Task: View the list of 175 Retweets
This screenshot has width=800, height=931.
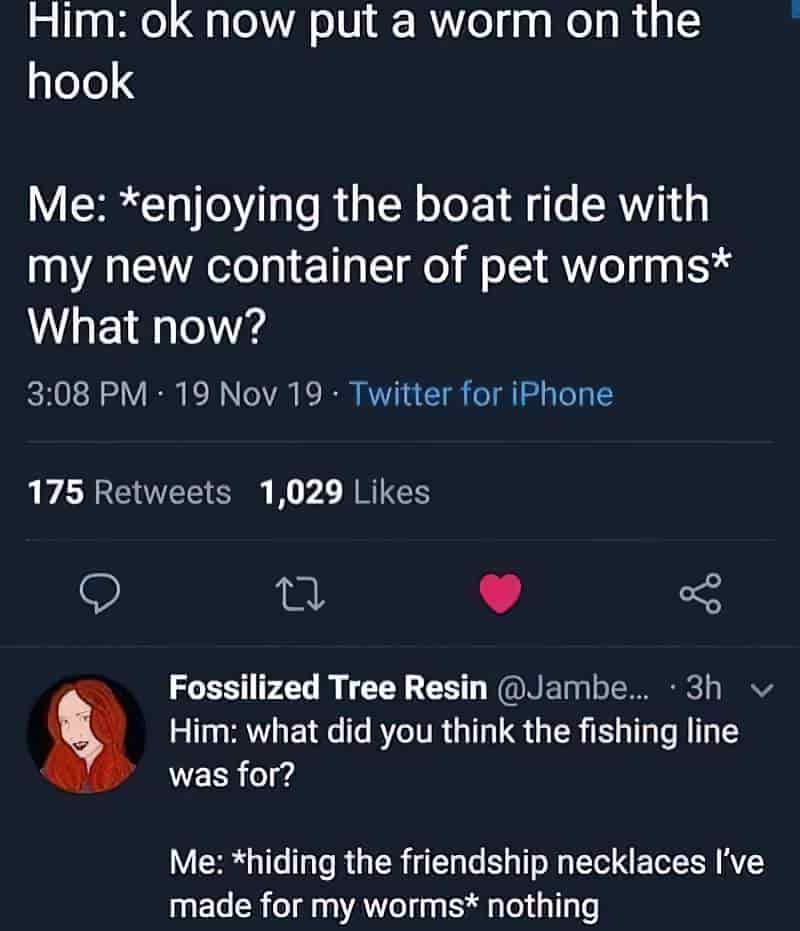Action: [x=129, y=492]
